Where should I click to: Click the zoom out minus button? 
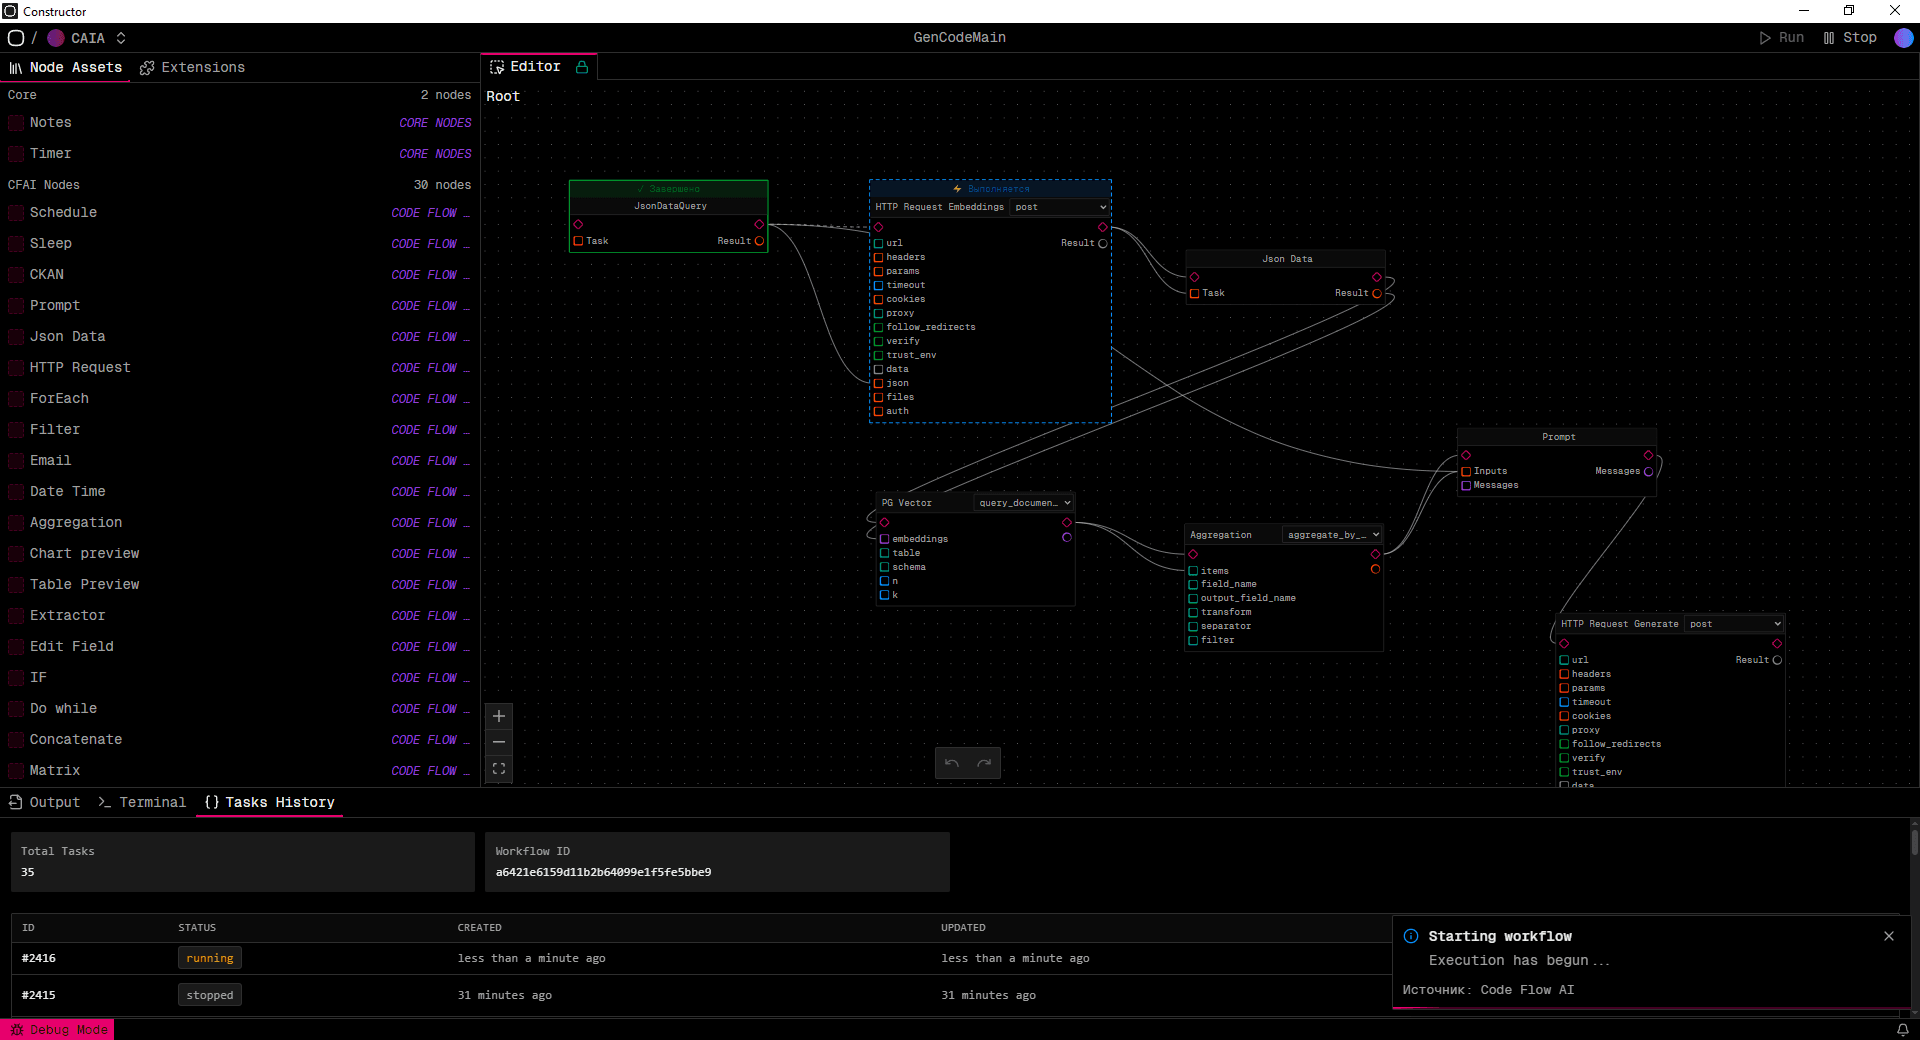pos(499,742)
